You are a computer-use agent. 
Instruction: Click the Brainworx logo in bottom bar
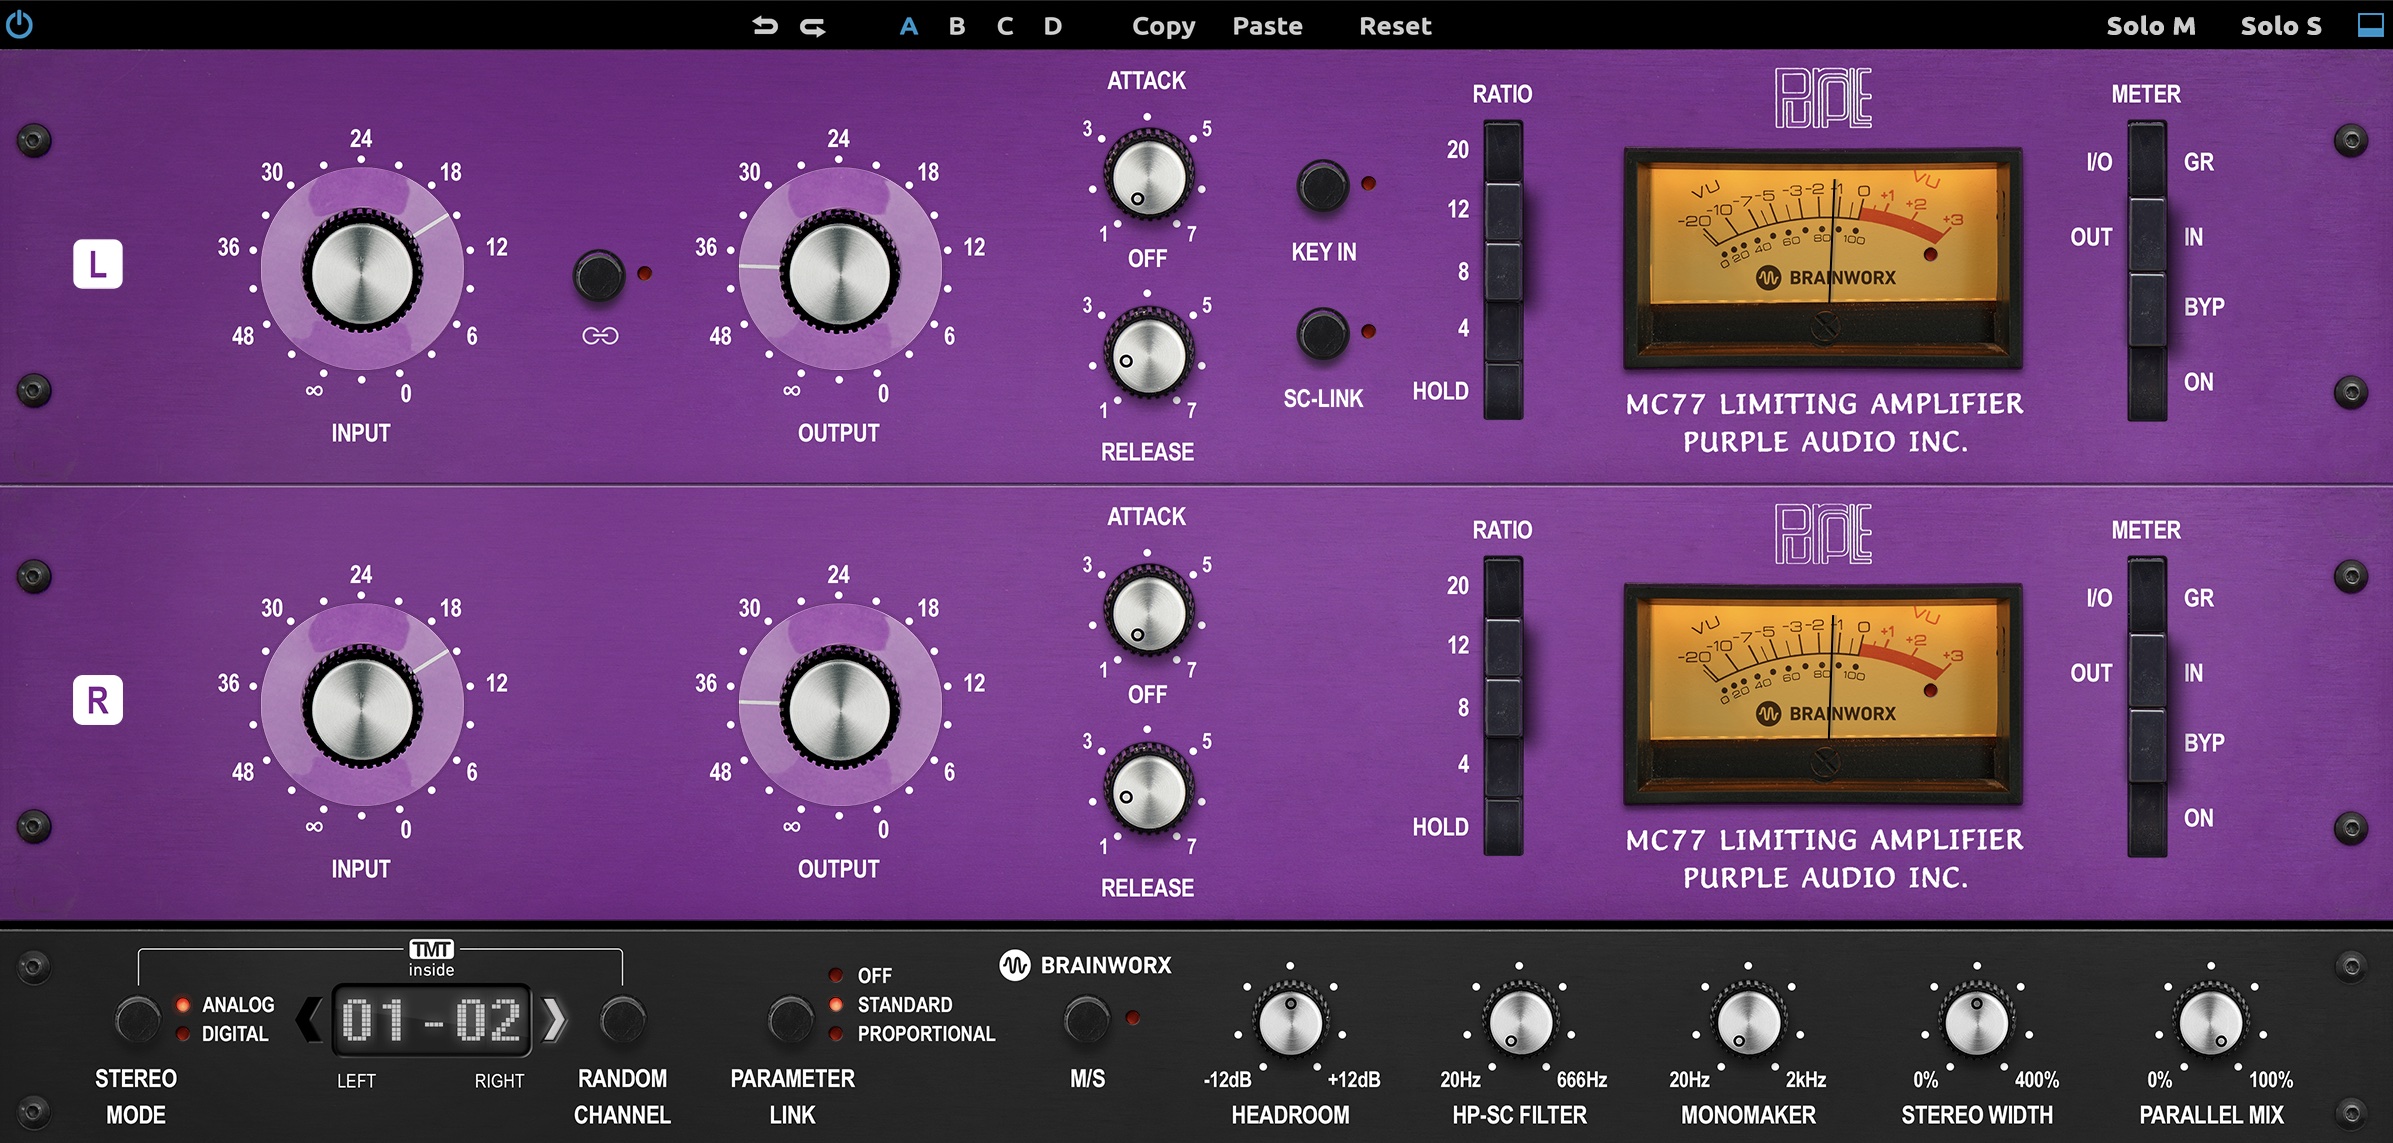pyautogui.click(x=1085, y=965)
